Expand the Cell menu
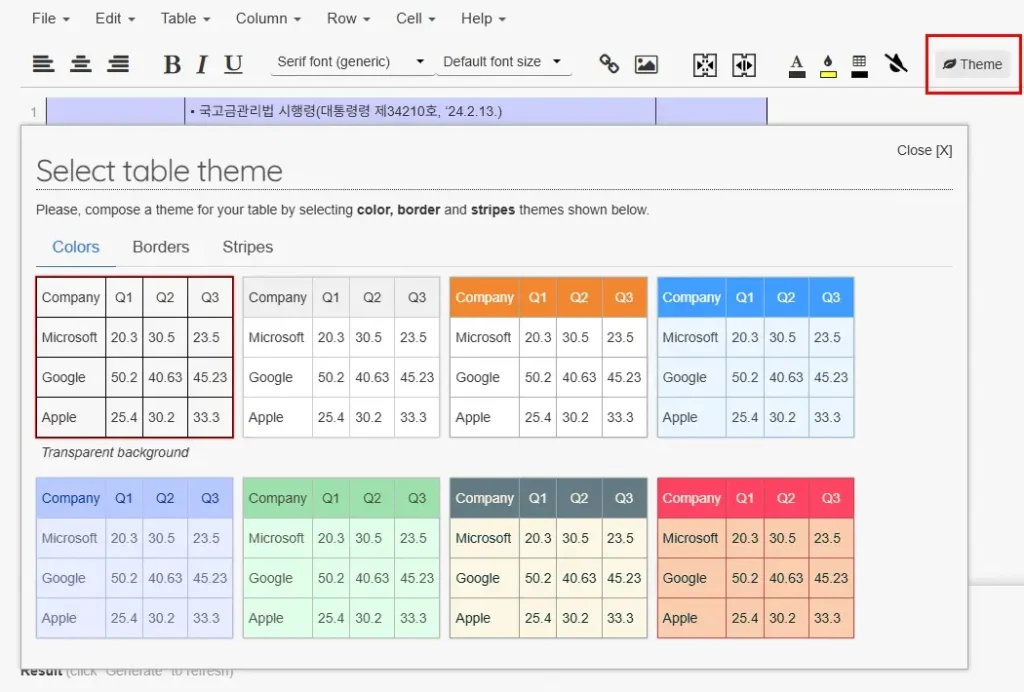This screenshot has width=1024, height=692. tap(416, 18)
